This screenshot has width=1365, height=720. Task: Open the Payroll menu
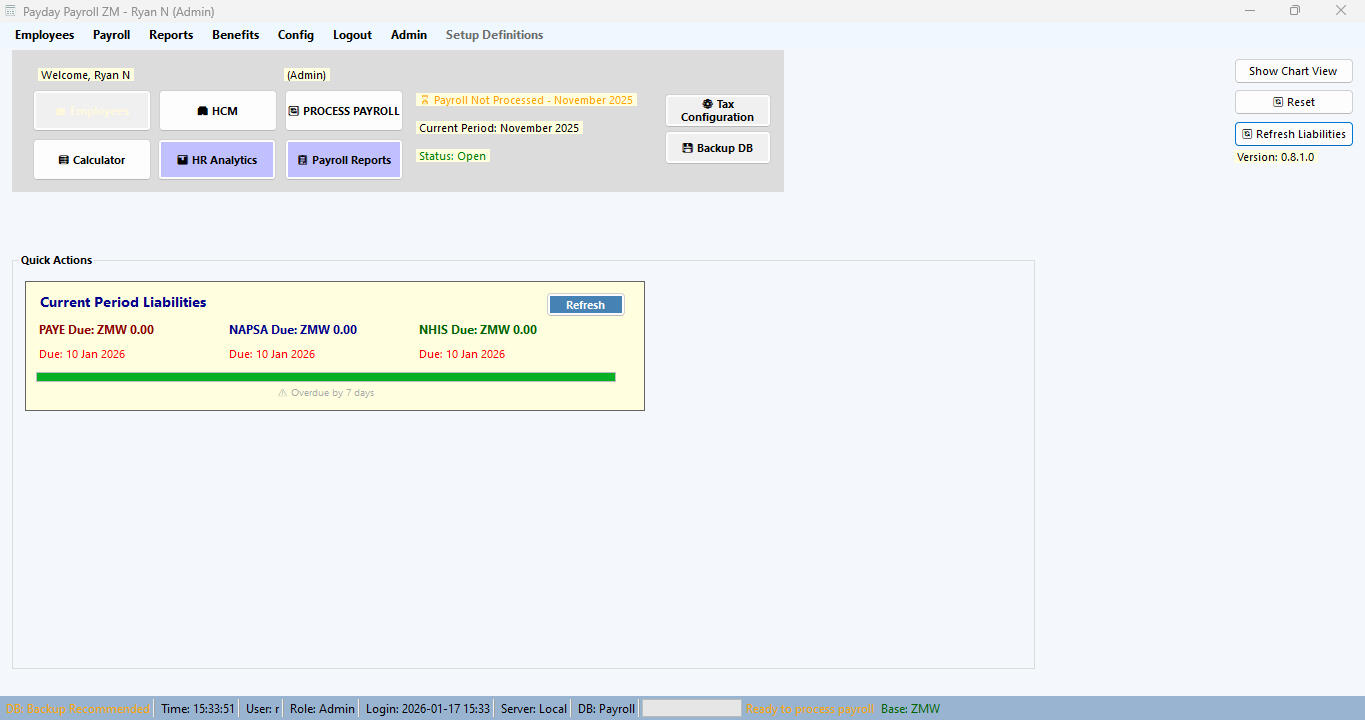[x=111, y=35]
